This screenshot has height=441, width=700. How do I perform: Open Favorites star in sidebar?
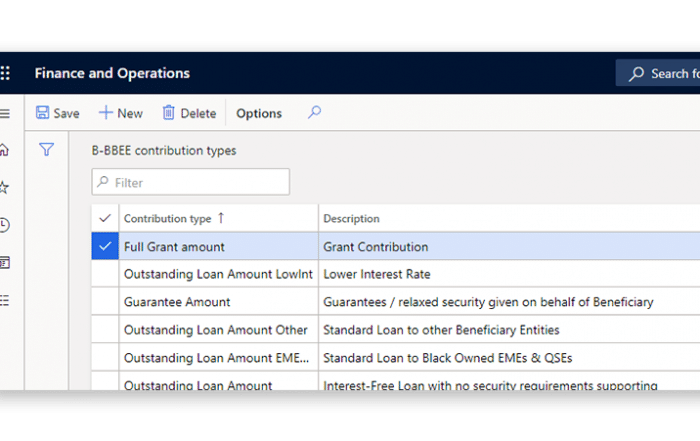tap(5, 187)
